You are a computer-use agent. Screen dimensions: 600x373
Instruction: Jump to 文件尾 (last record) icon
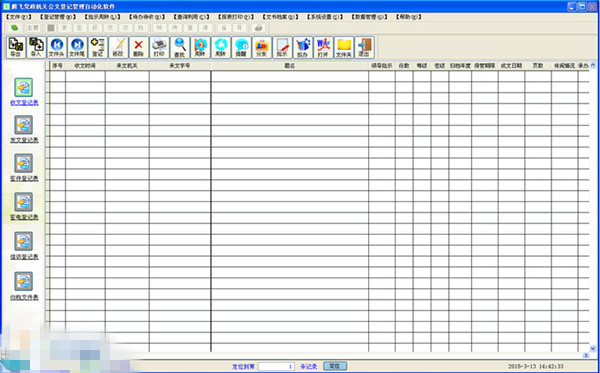pos(77,47)
